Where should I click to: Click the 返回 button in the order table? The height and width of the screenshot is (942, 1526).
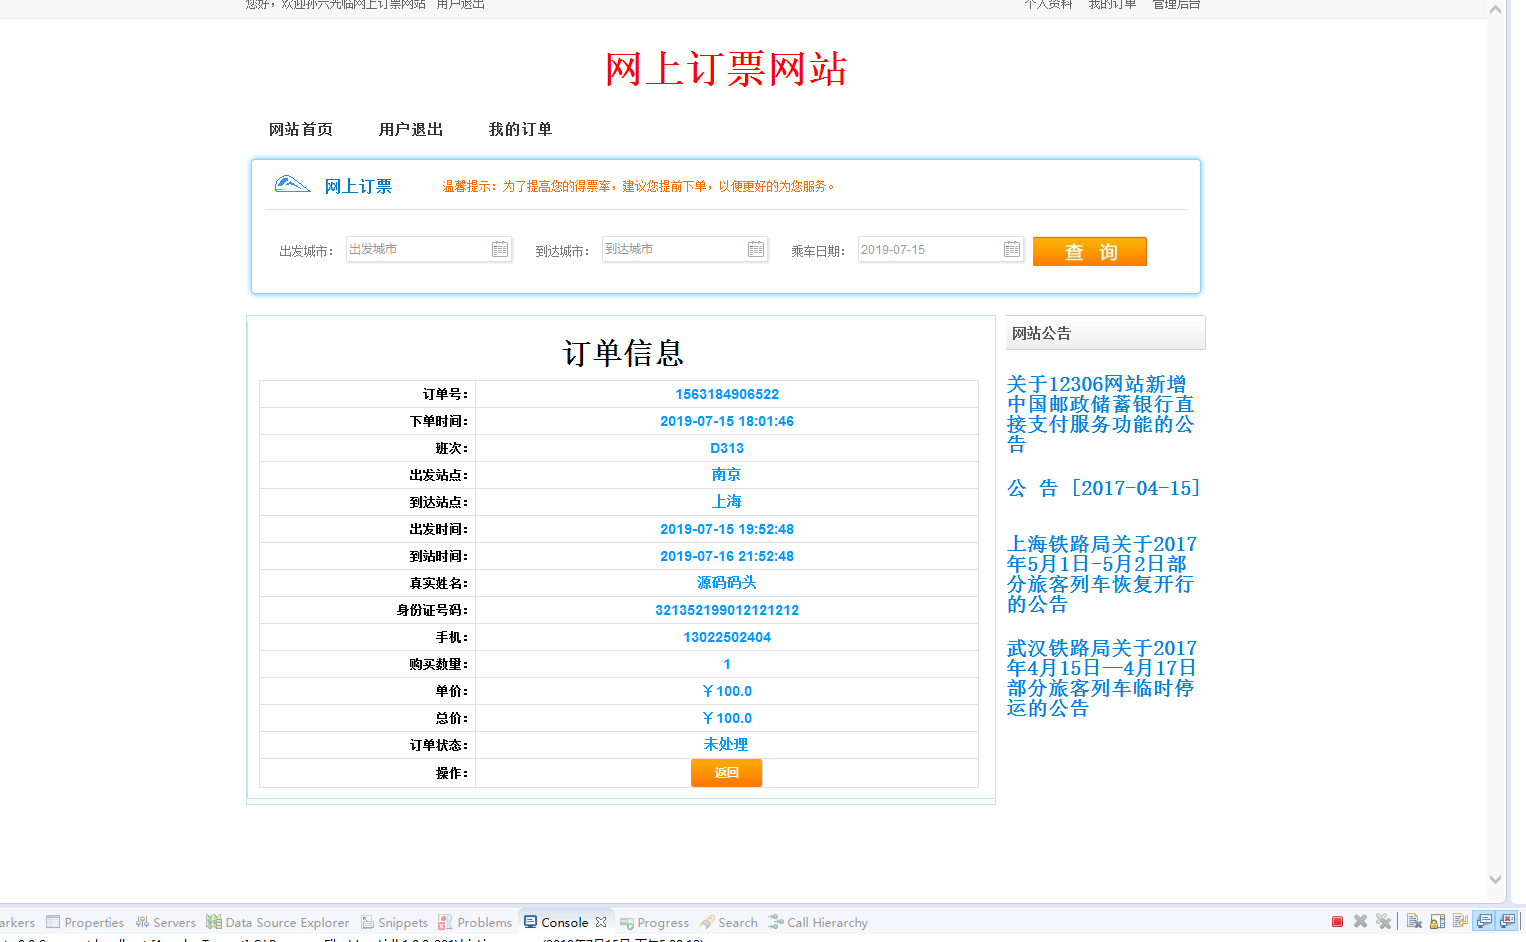[726, 772]
